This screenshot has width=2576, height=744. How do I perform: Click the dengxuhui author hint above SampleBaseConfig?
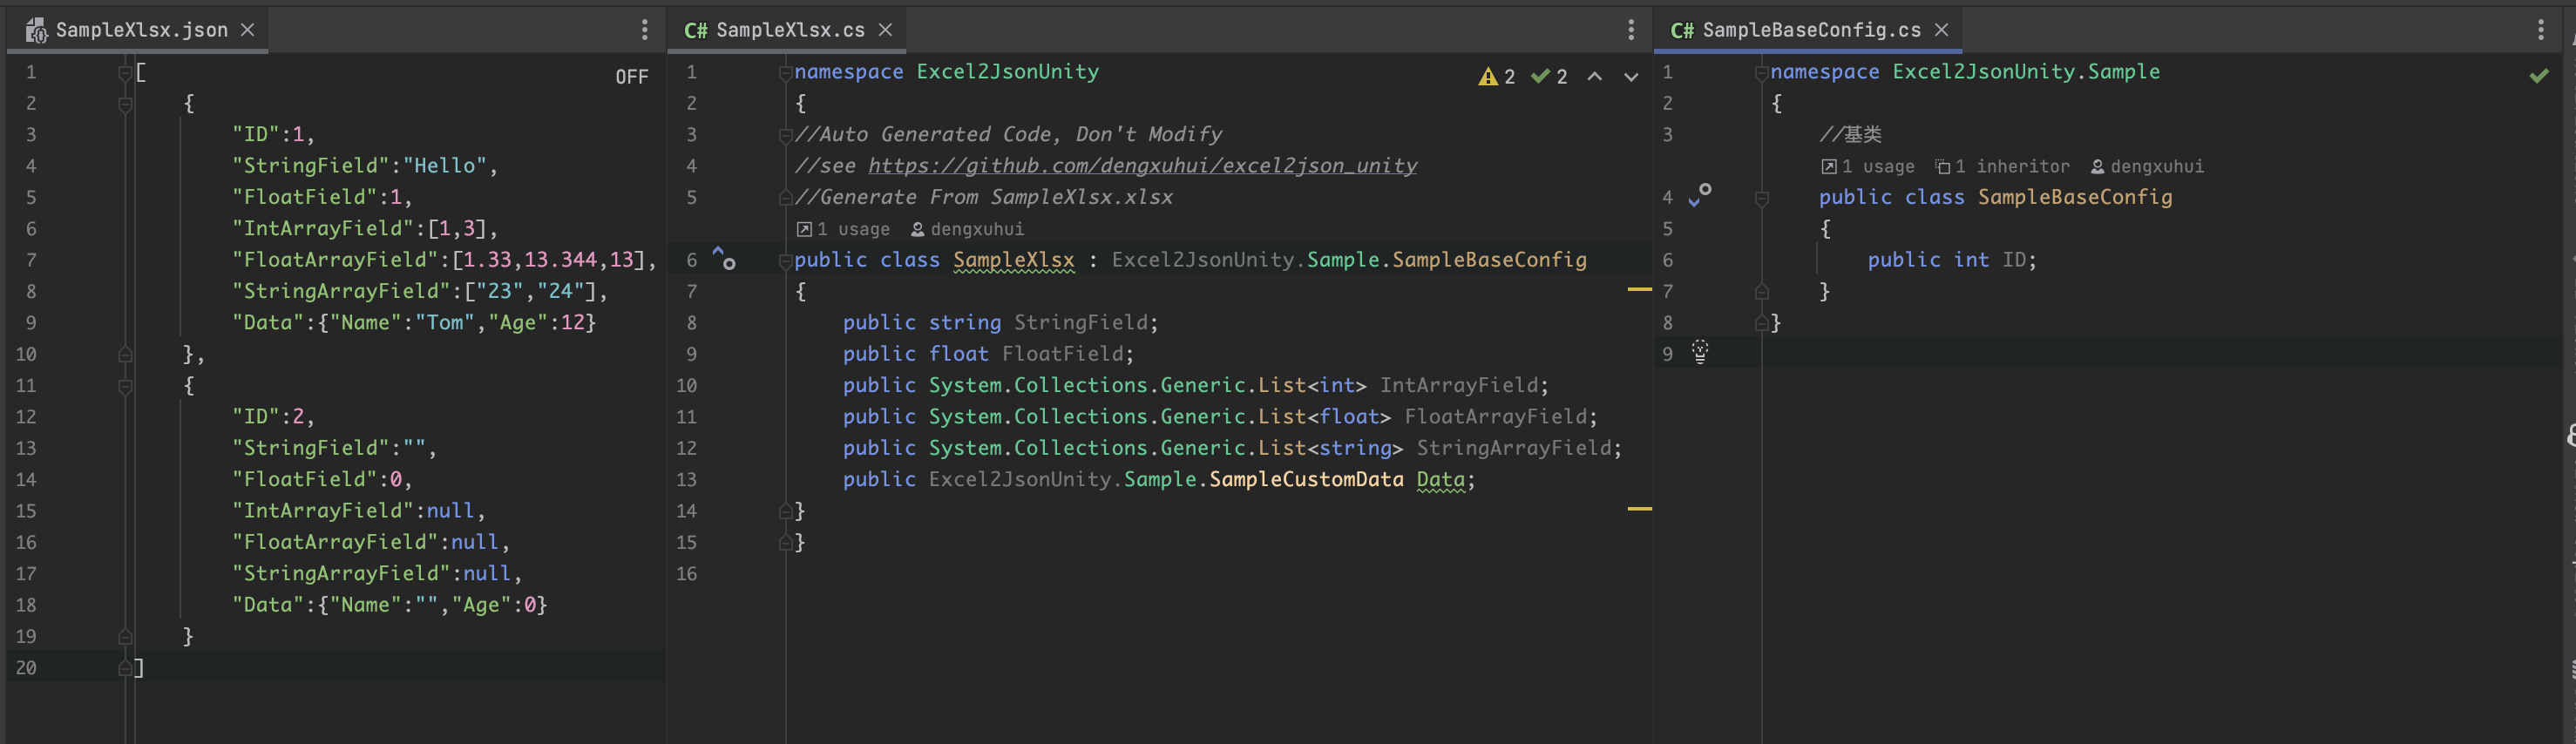pyautogui.click(x=2147, y=167)
